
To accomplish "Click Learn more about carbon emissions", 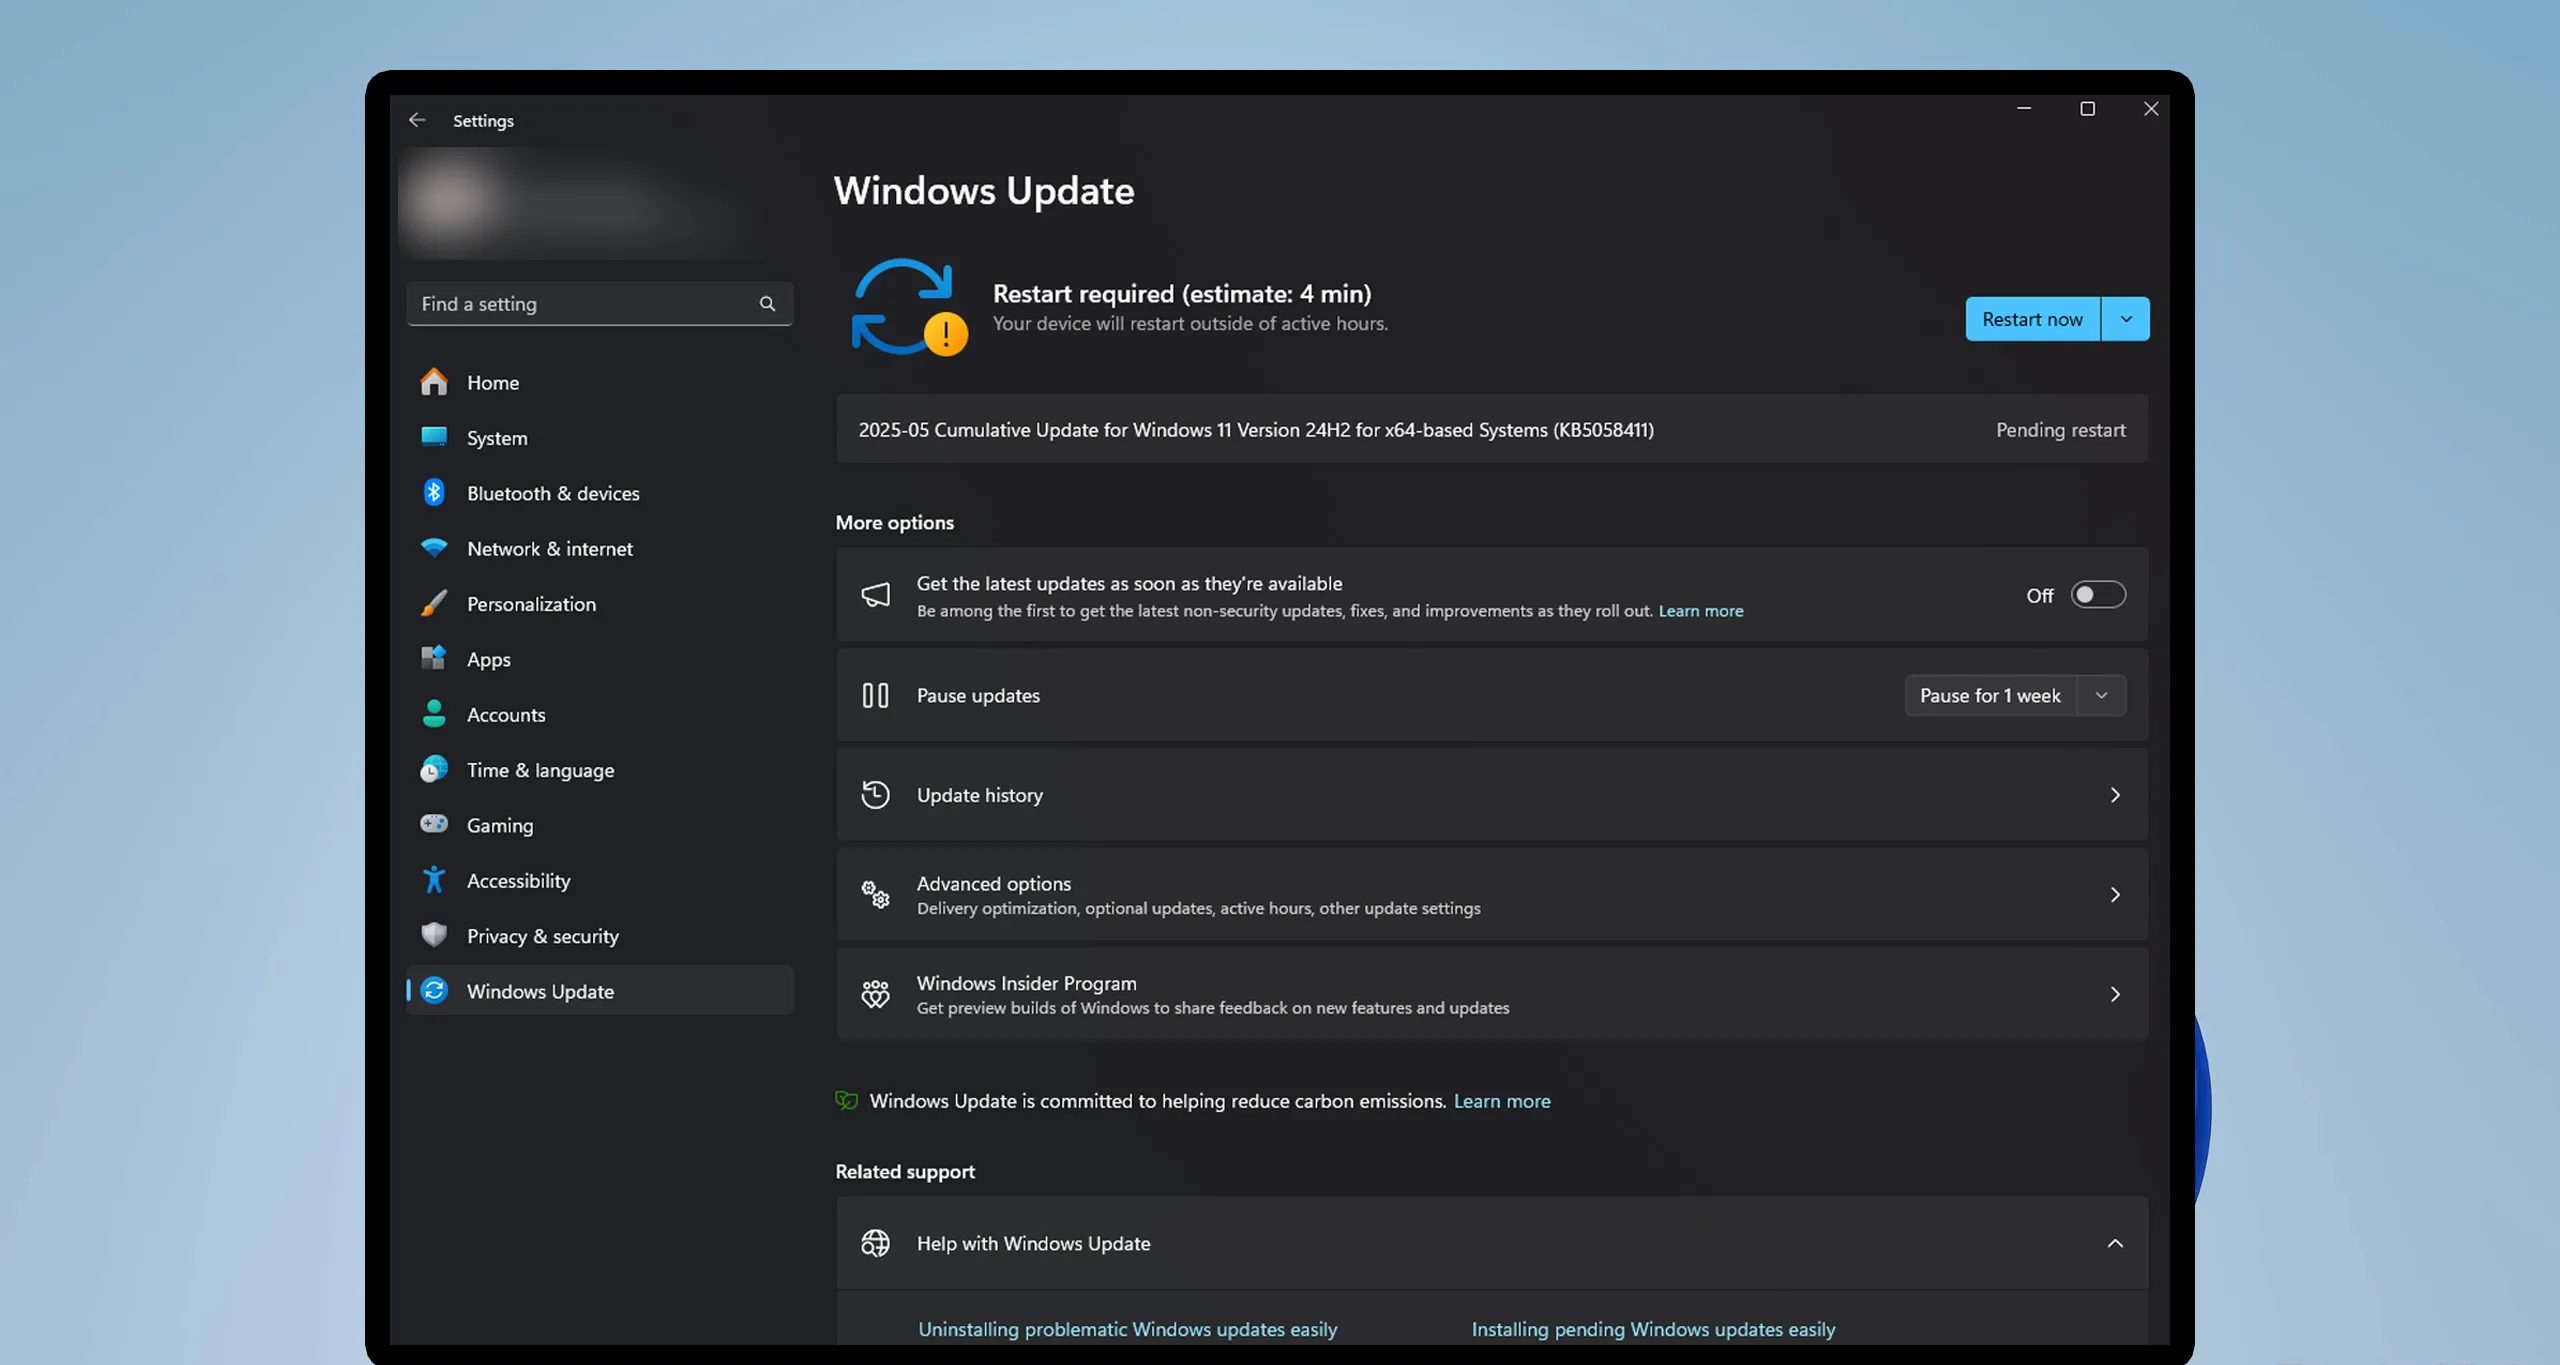I will pyautogui.click(x=1502, y=1100).
